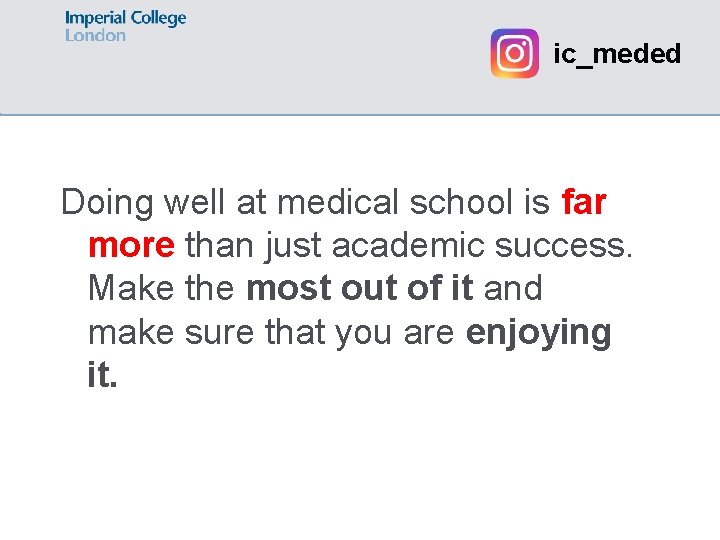The height and width of the screenshot is (540, 720).
Task: Click the word "and" after "most out of it"
Action: click(513, 289)
